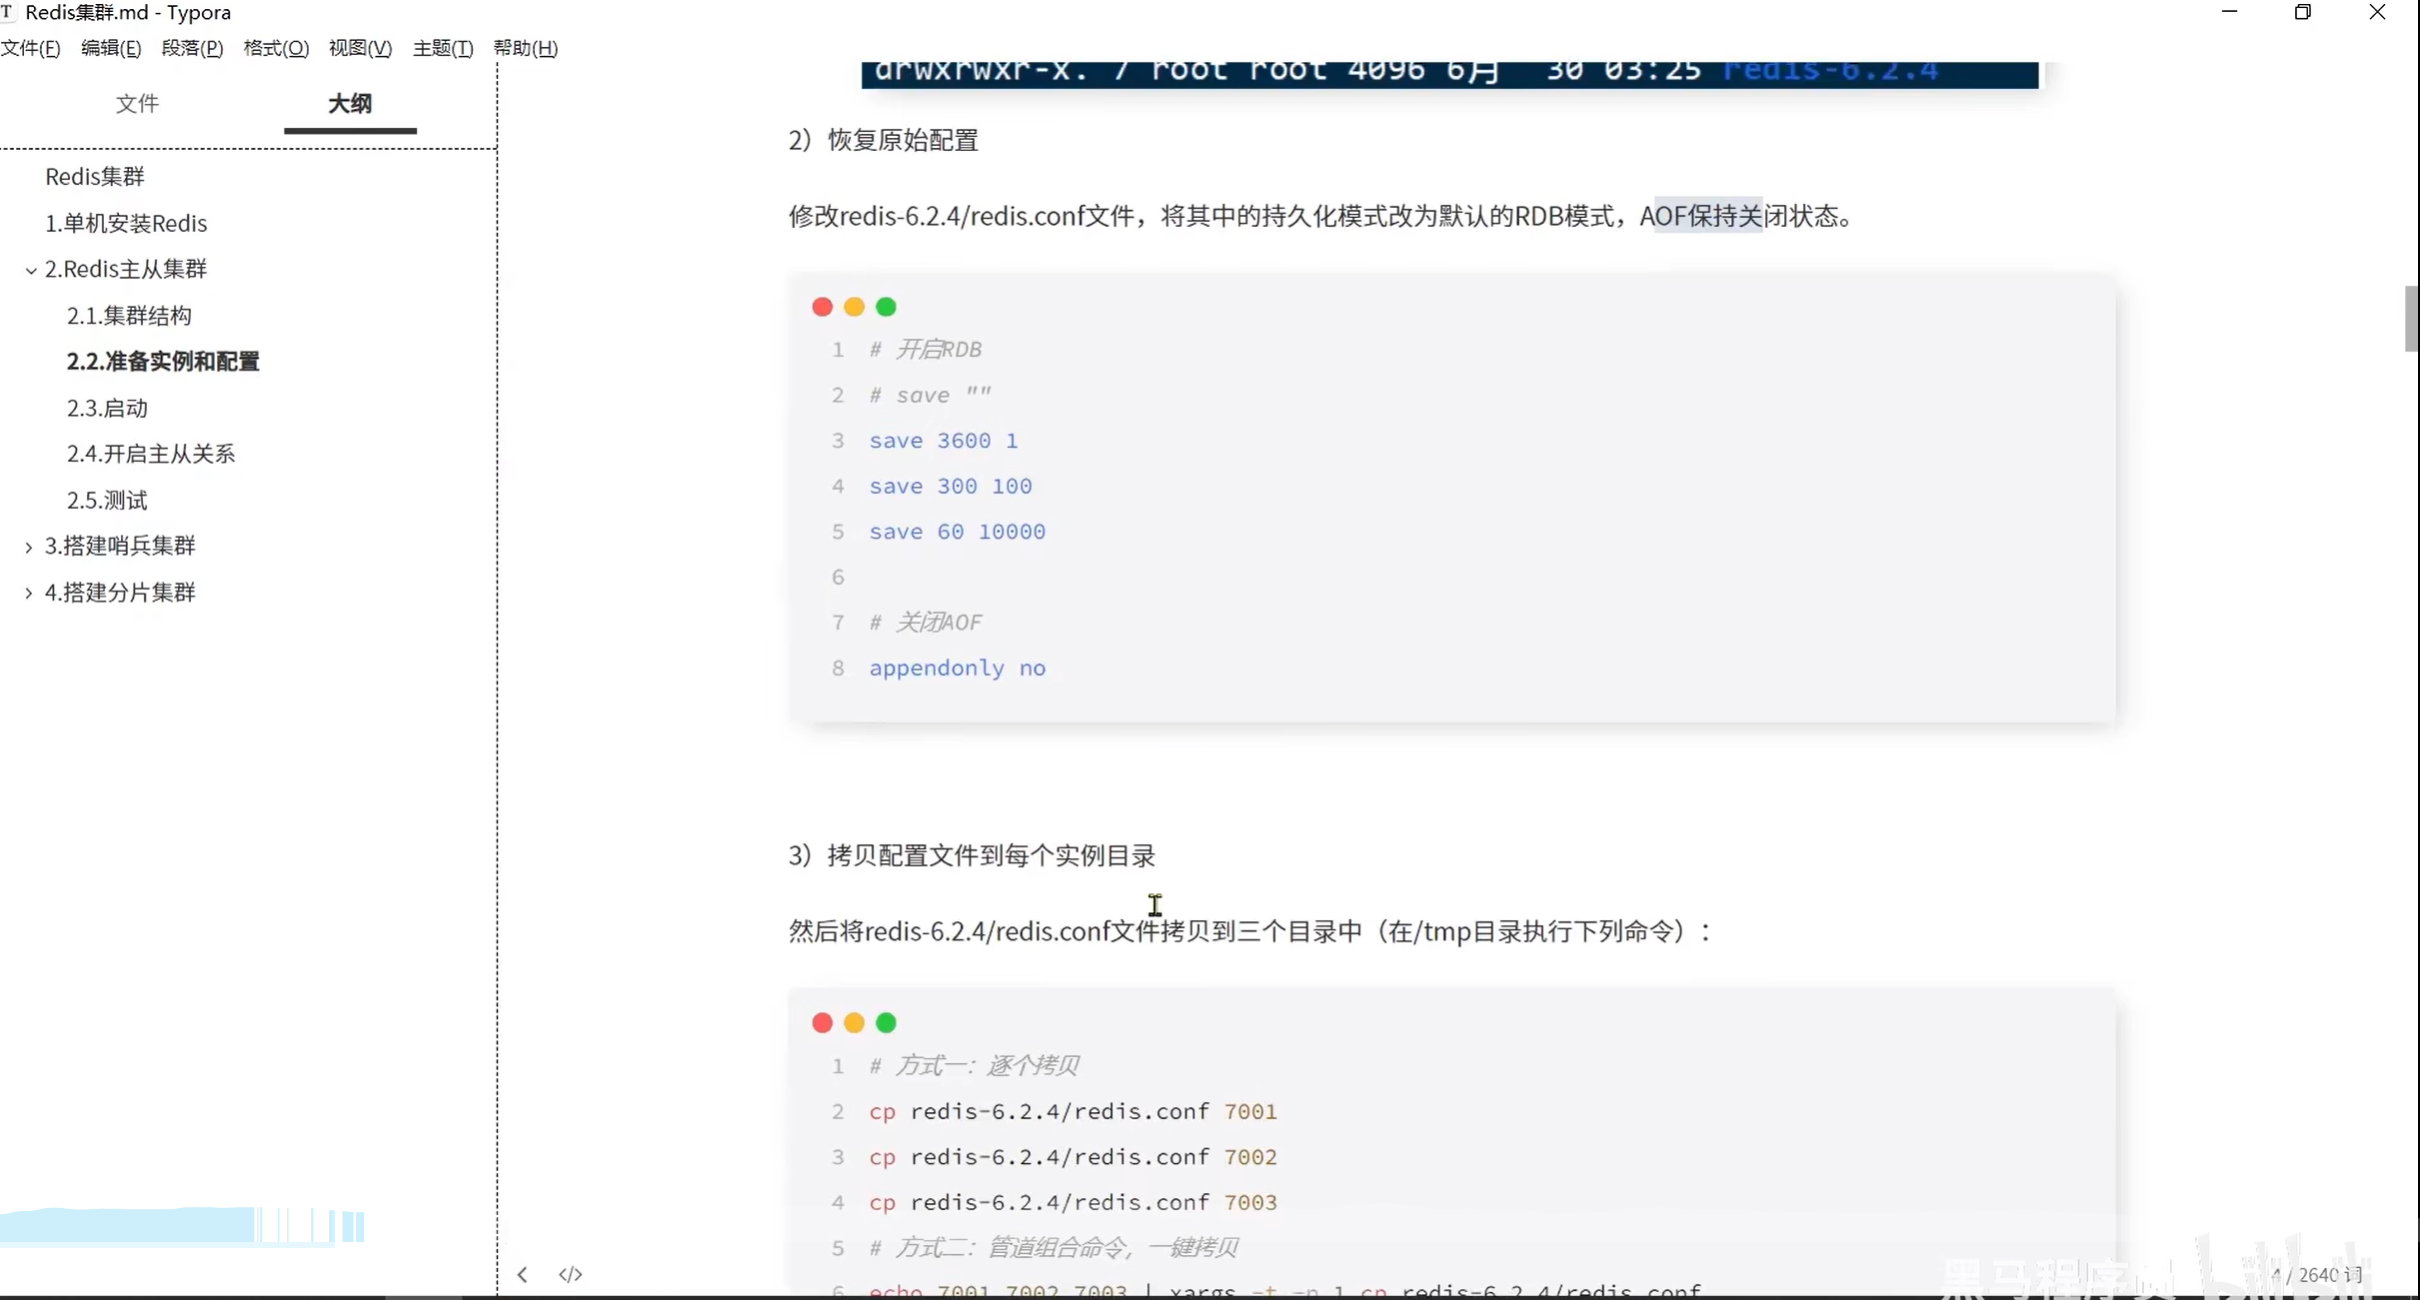The image size is (2420, 1300).
Task: Jump to 2.3.启动 in outline
Action: pyautogui.click(x=107, y=408)
